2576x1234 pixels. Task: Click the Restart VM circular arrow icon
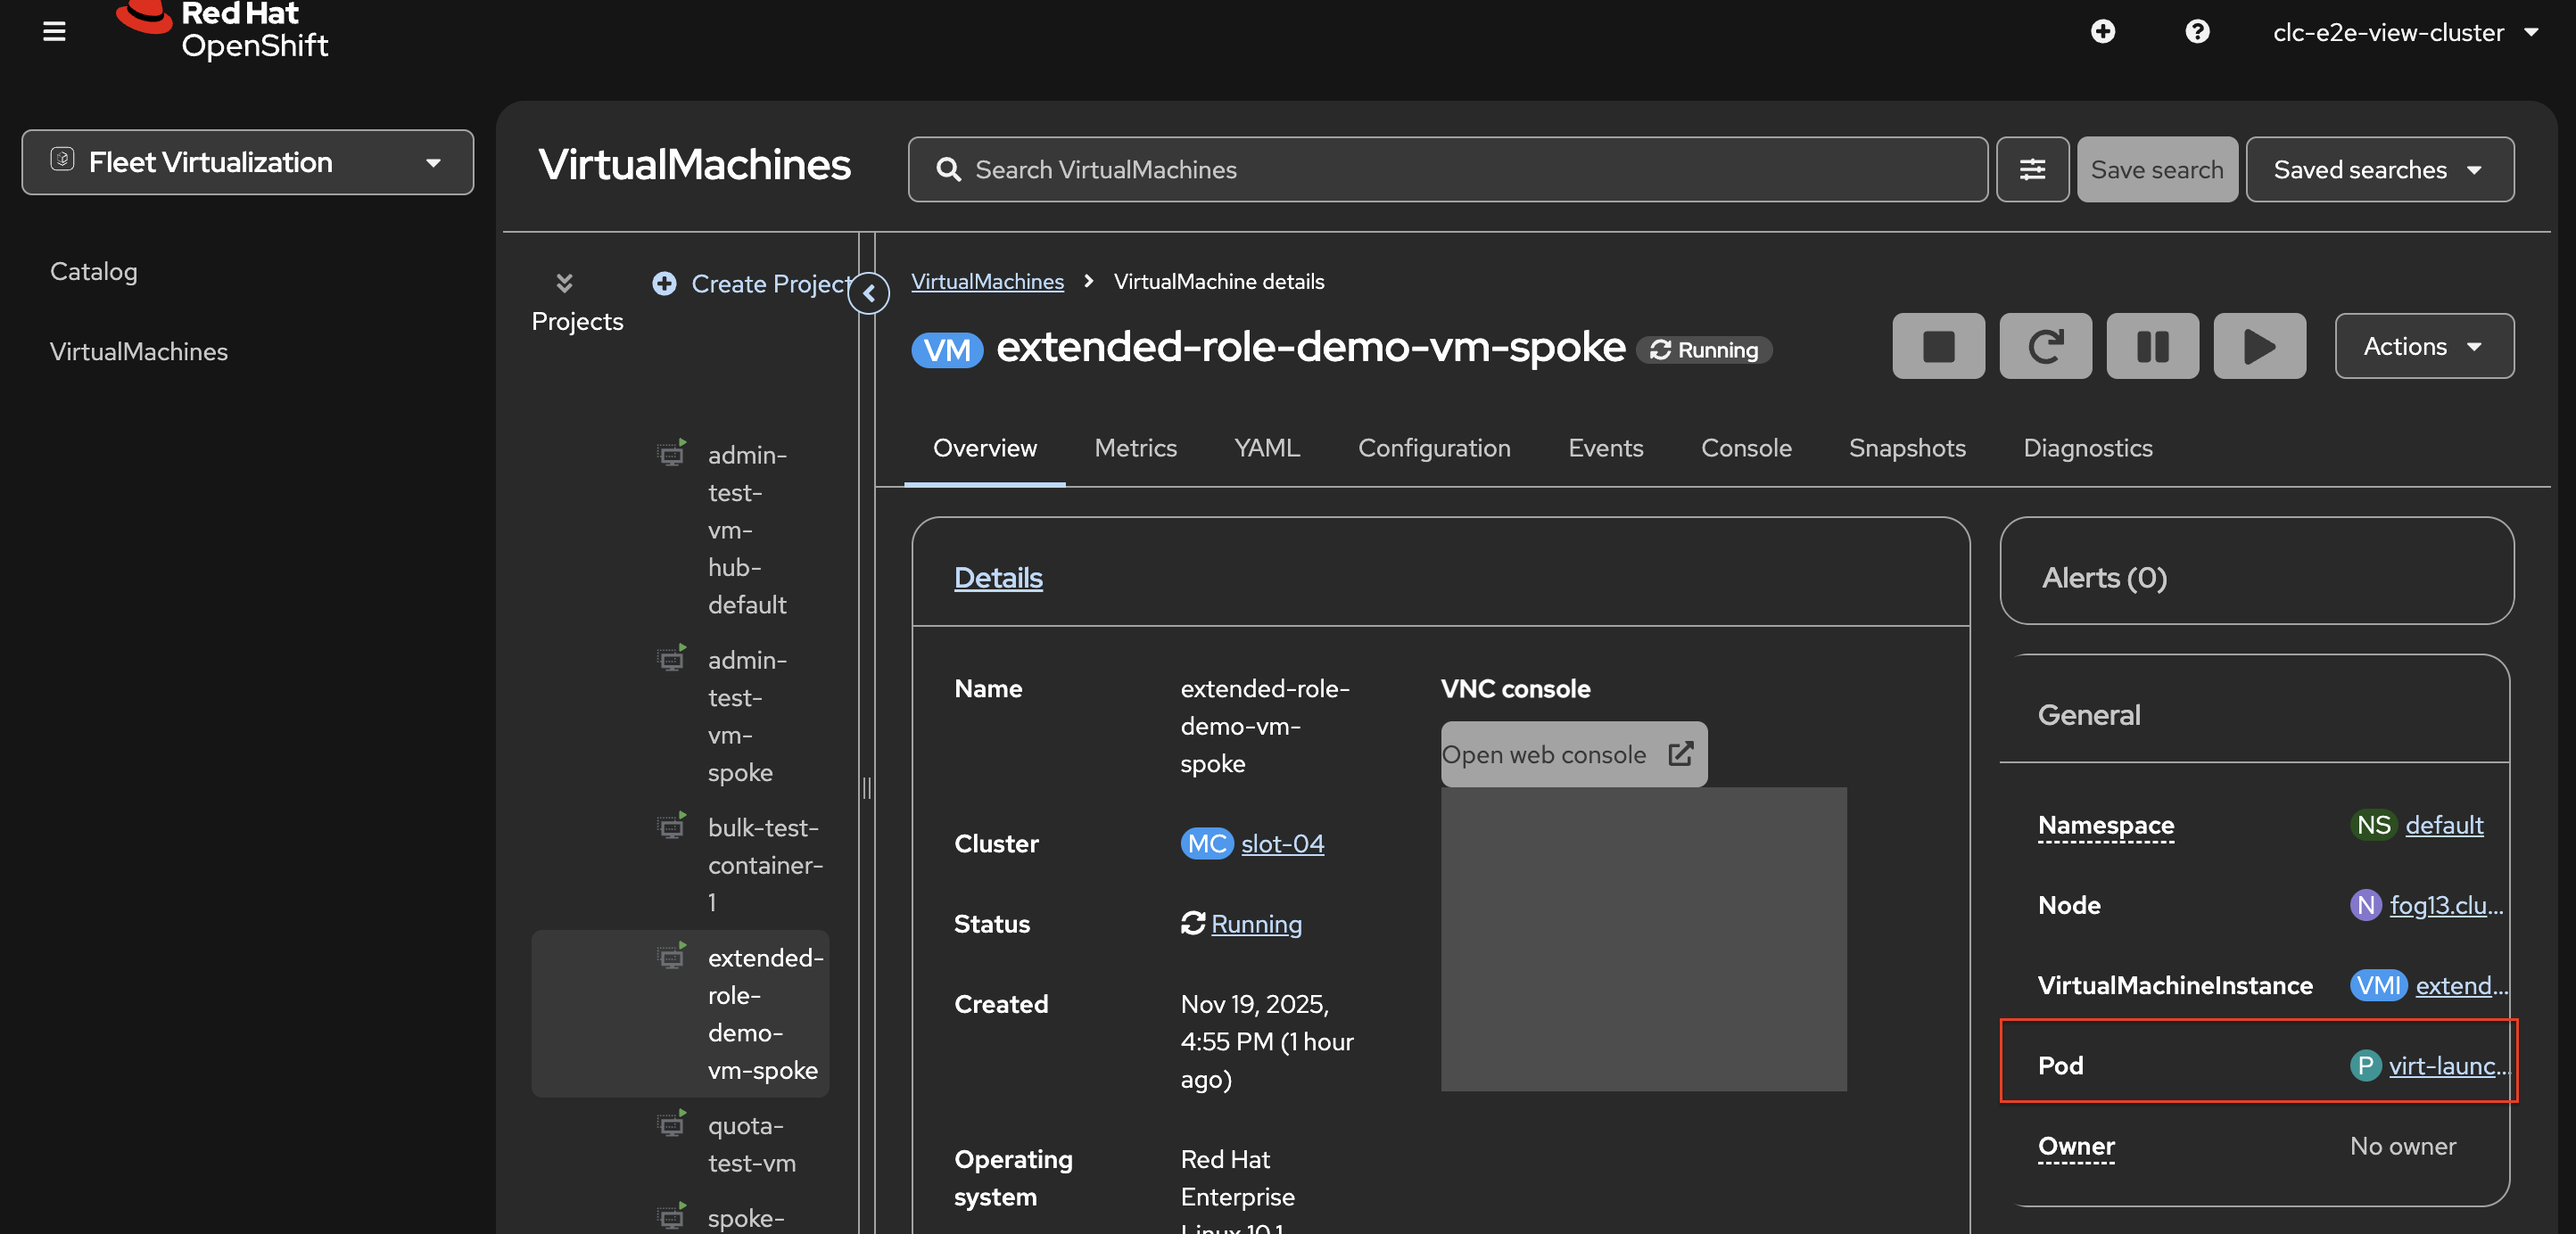coord(2044,346)
